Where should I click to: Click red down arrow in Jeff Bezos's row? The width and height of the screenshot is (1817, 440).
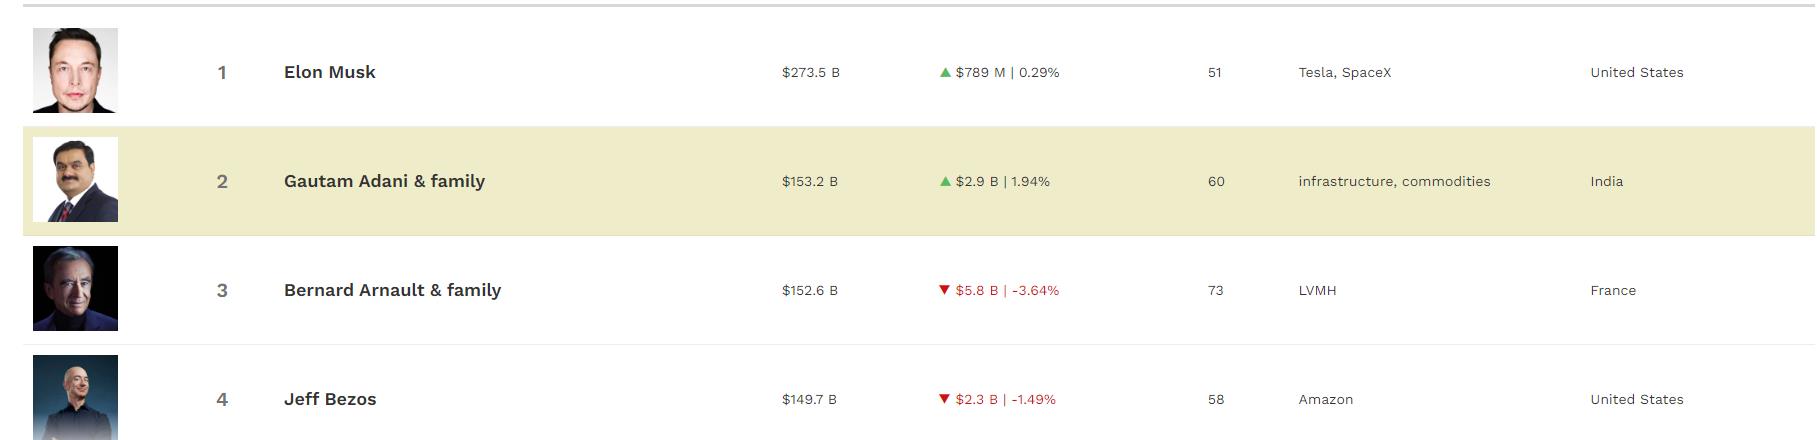944,399
